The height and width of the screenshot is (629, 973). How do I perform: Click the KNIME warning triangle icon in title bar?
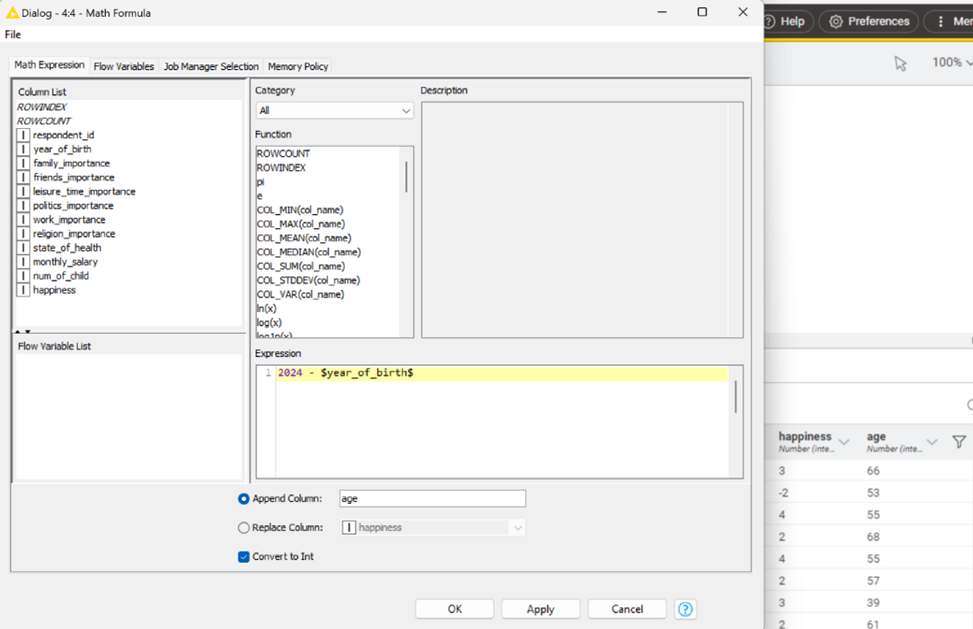[x=12, y=12]
